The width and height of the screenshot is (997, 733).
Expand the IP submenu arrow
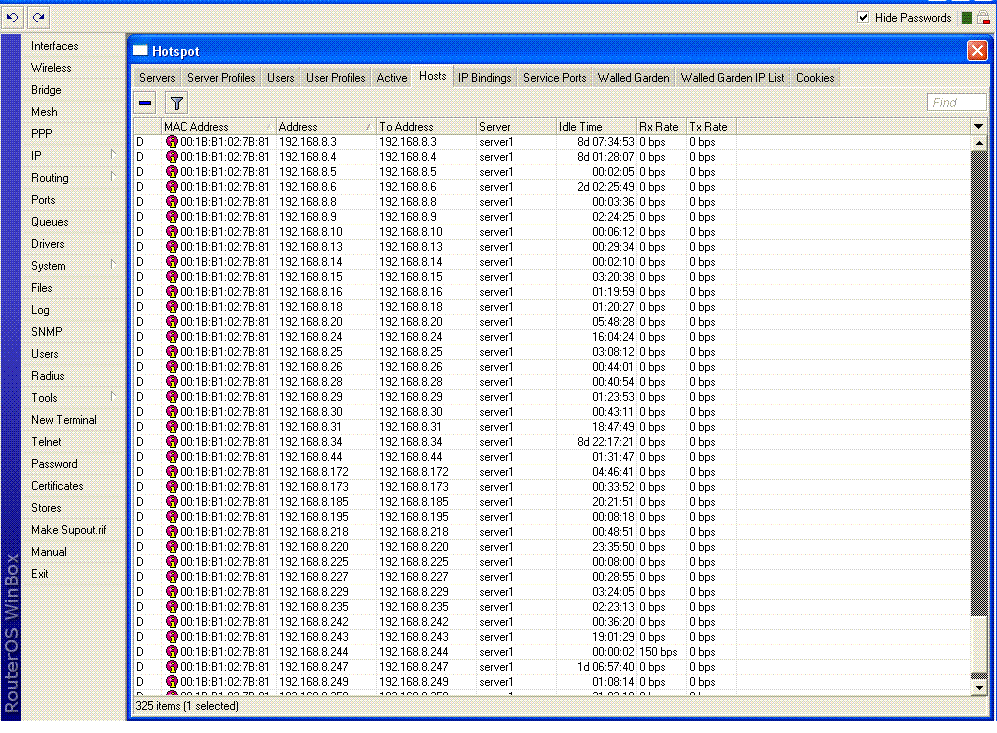pyautogui.click(x=113, y=156)
